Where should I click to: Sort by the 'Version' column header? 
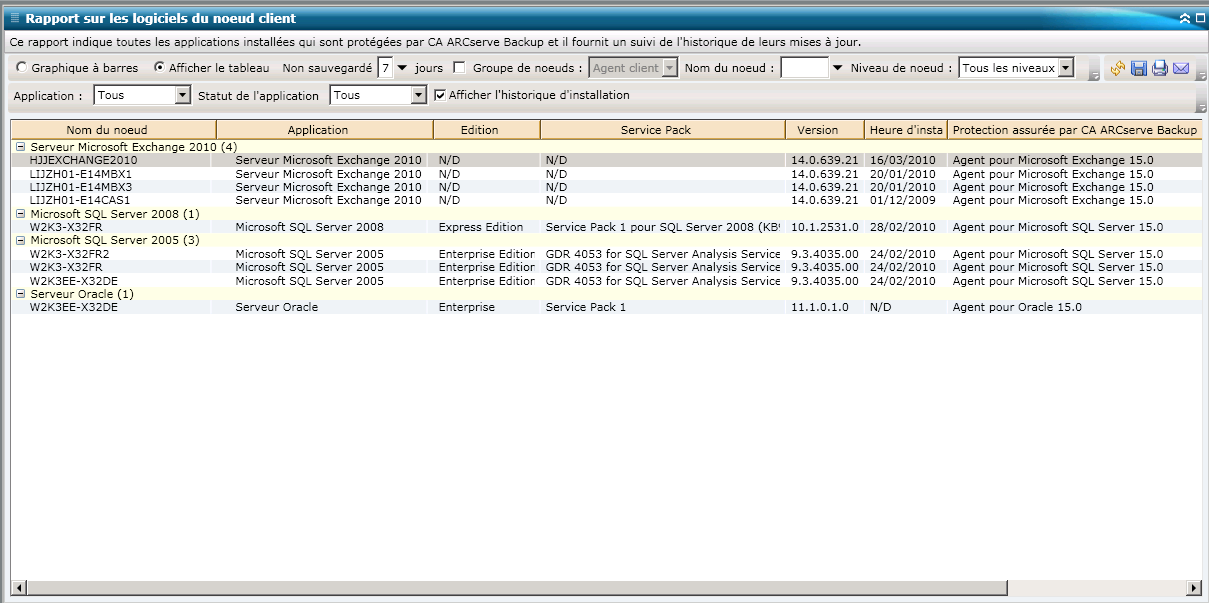[822, 129]
